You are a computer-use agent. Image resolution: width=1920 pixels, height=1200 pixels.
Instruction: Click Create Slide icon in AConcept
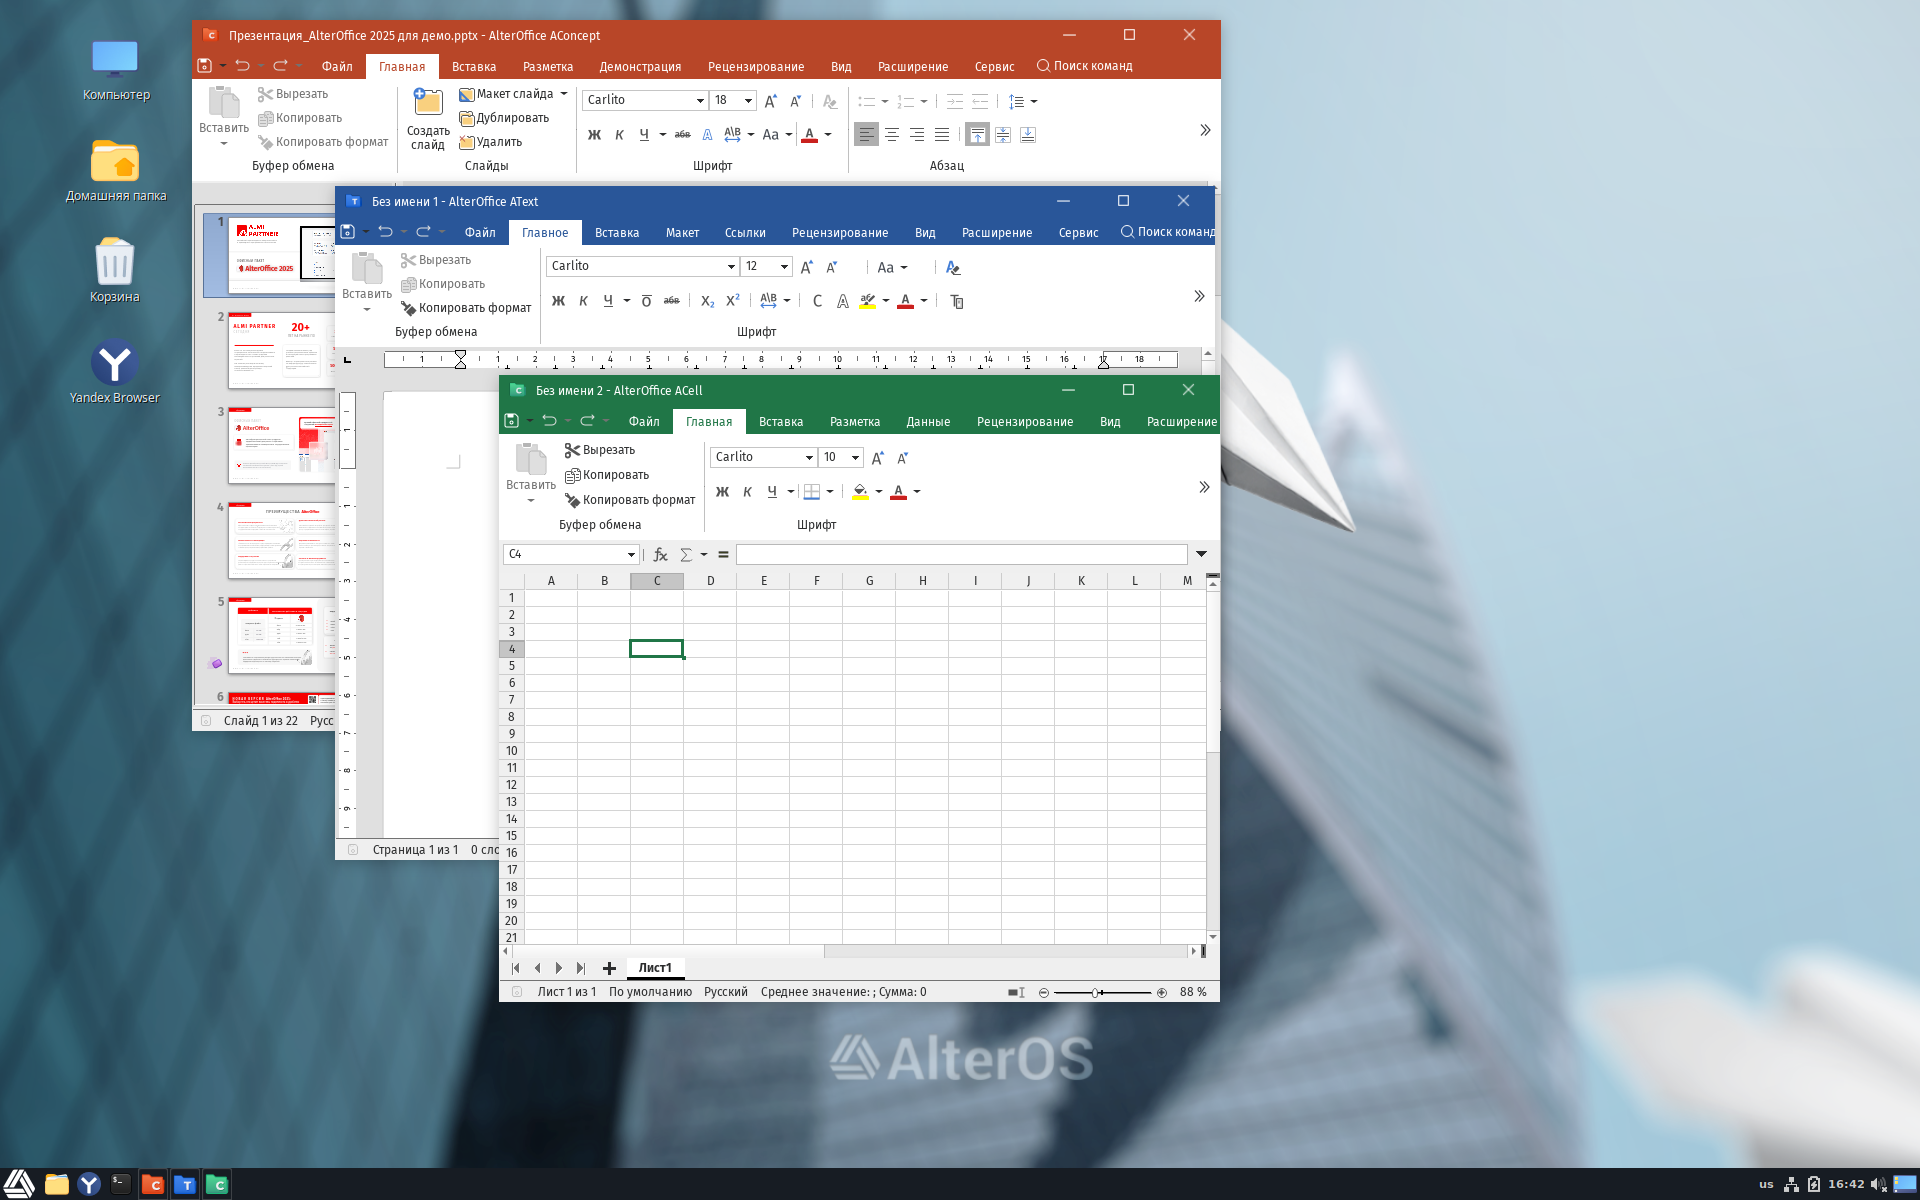(428, 102)
